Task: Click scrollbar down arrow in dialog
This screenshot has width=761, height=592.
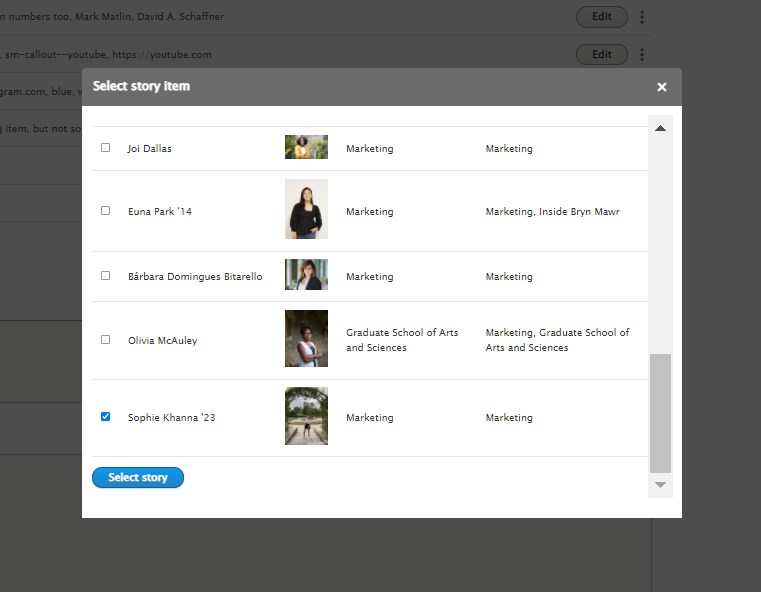Action: click(660, 485)
